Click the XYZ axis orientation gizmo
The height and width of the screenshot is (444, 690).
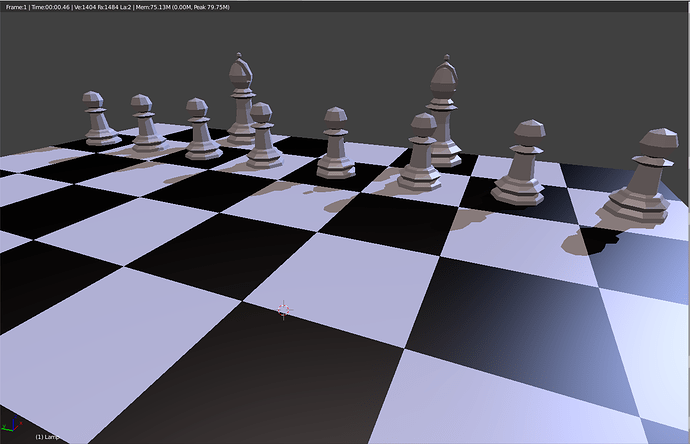[x=12, y=424]
